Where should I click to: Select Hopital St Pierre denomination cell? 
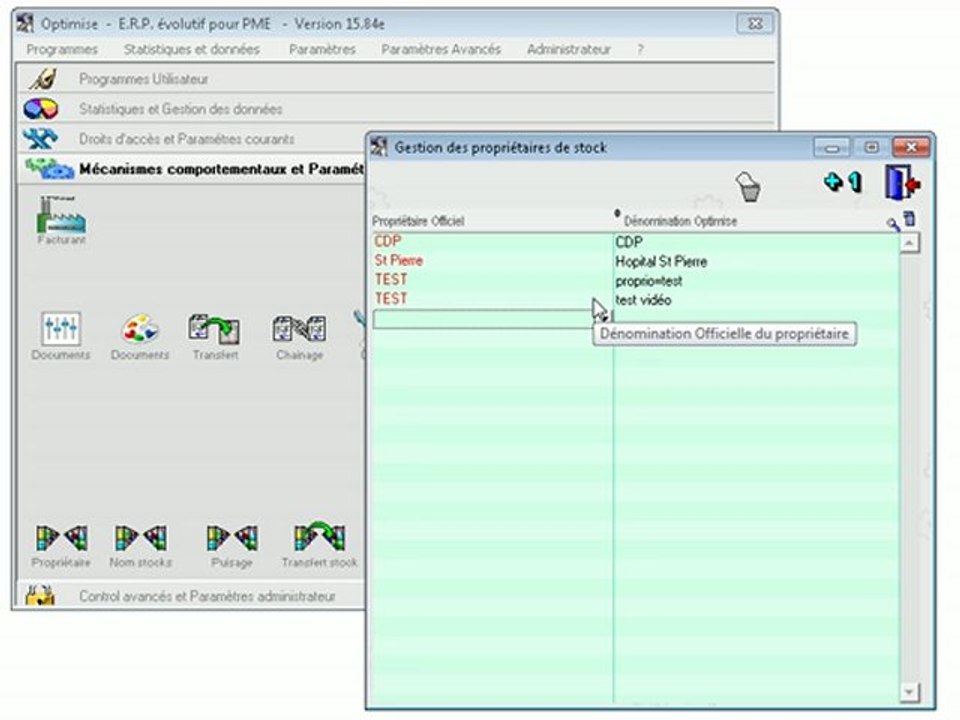coord(757,261)
